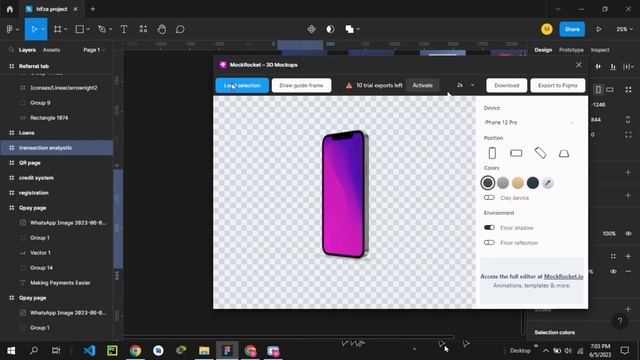Expand the Move tool dropdown arrow
This screenshot has height=360, width=640.
[42, 29]
